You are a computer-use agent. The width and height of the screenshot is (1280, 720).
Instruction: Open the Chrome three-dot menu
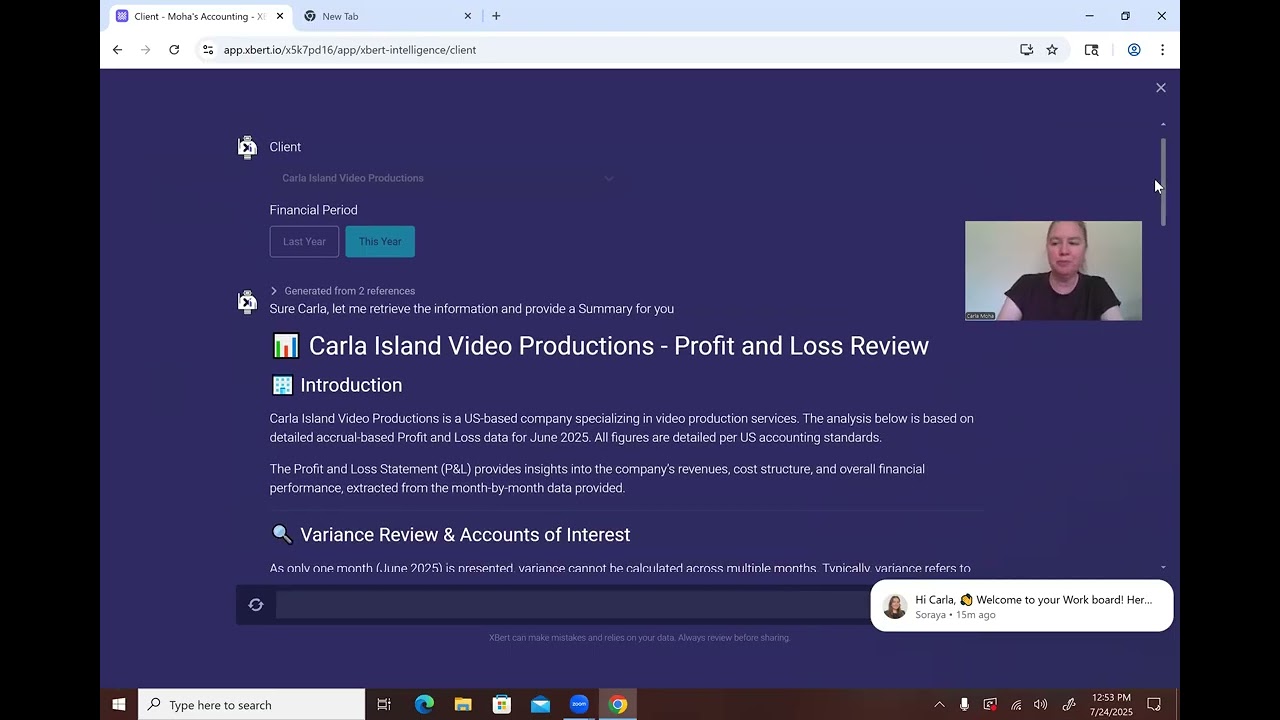tap(1162, 50)
